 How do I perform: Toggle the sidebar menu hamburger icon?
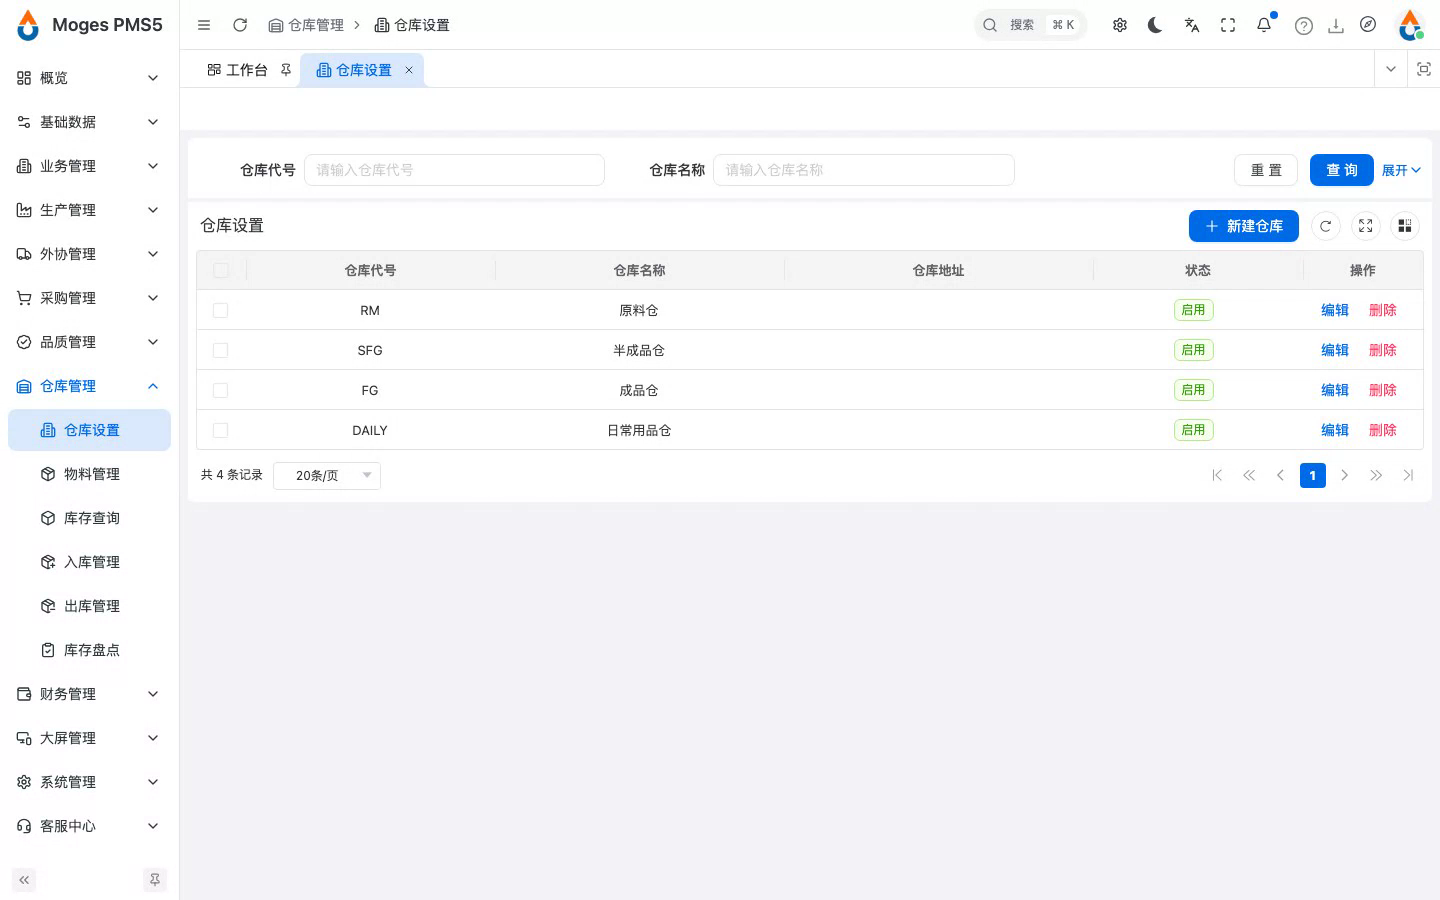[204, 25]
